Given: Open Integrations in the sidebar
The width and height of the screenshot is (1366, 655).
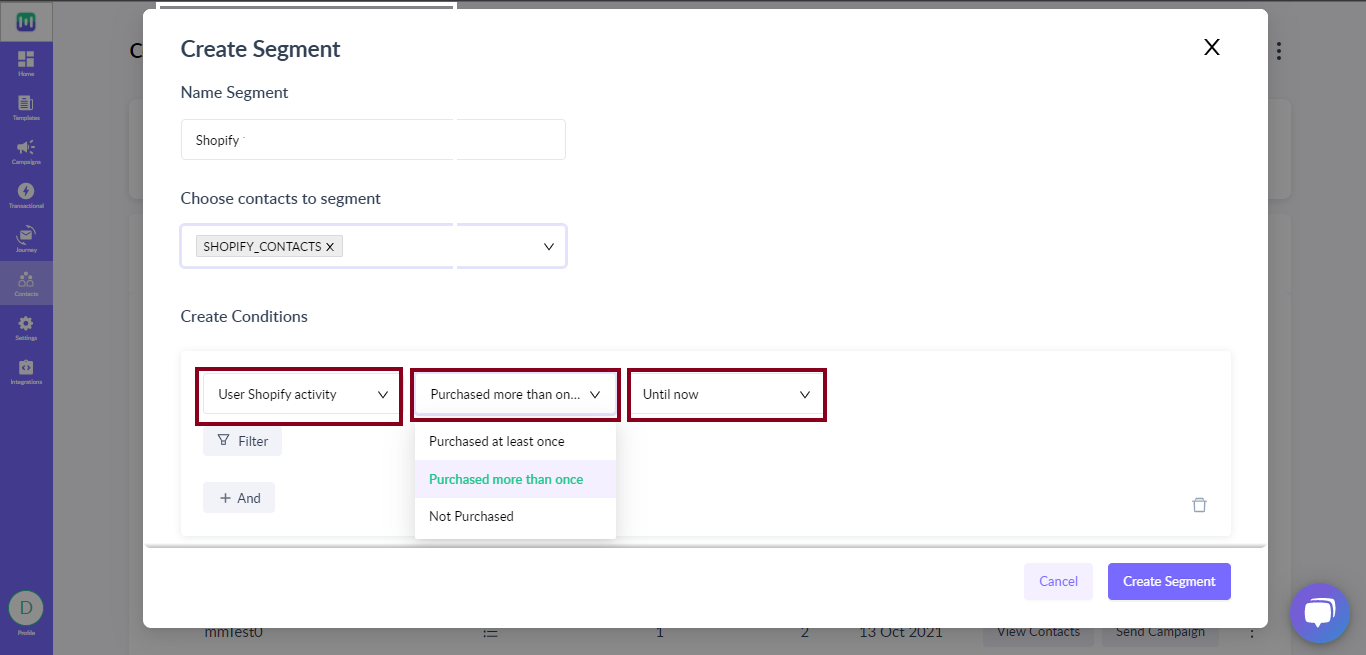Looking at the screenshot, I should point(26,372).
